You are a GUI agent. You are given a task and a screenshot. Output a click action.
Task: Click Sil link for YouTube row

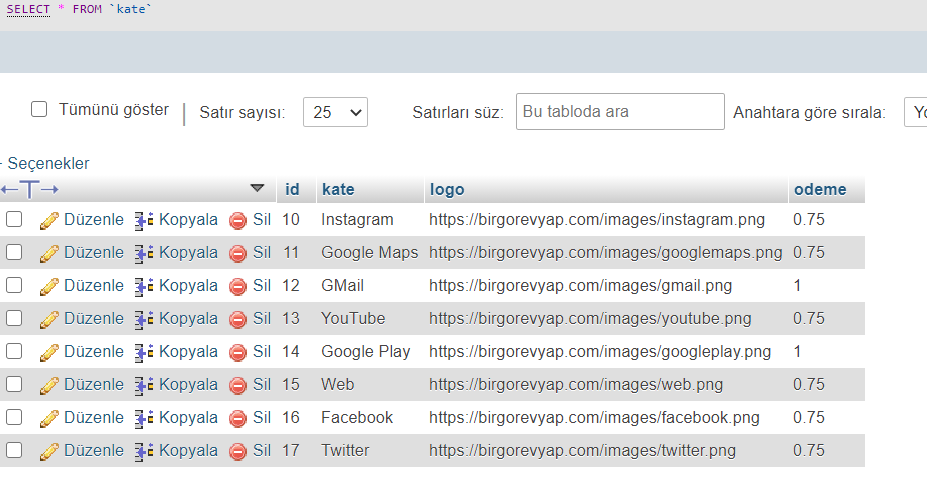point(262,319)
